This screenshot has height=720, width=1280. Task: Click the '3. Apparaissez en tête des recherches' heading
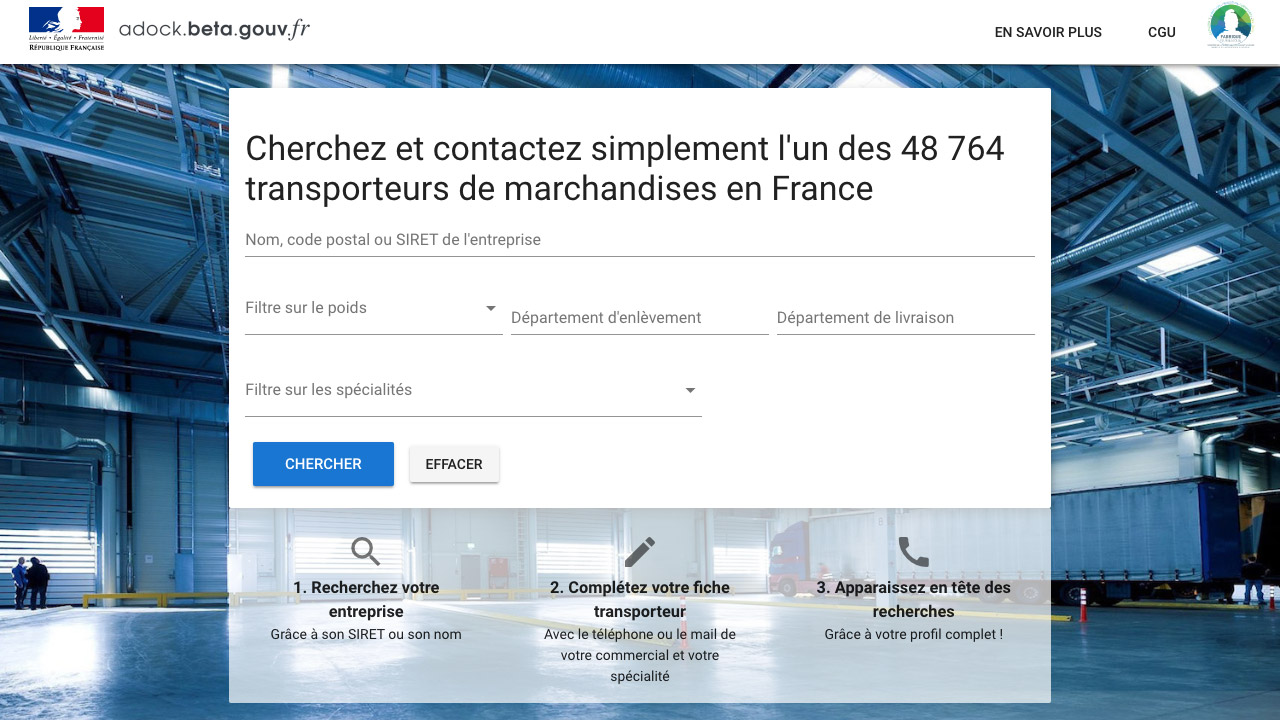(x=913, y=599)
